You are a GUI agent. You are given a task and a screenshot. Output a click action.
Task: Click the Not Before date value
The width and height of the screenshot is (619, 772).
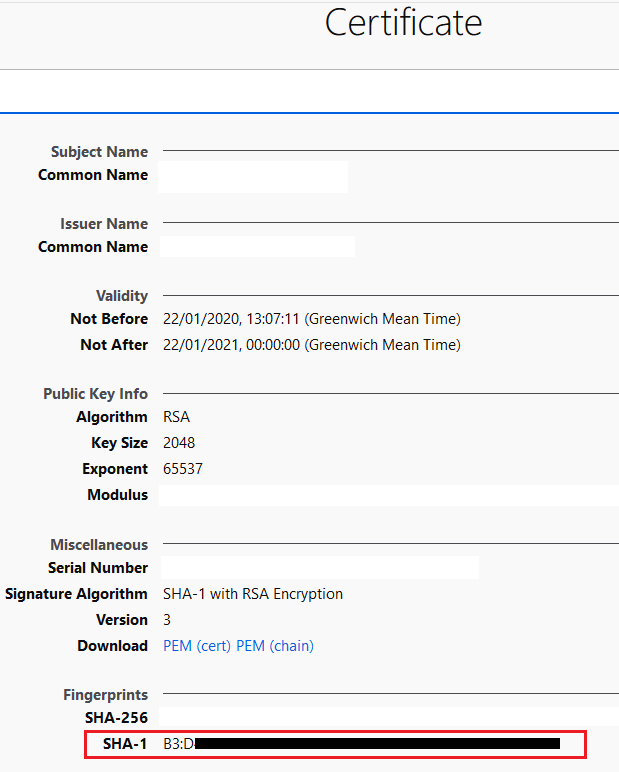[x=311, y=319]
